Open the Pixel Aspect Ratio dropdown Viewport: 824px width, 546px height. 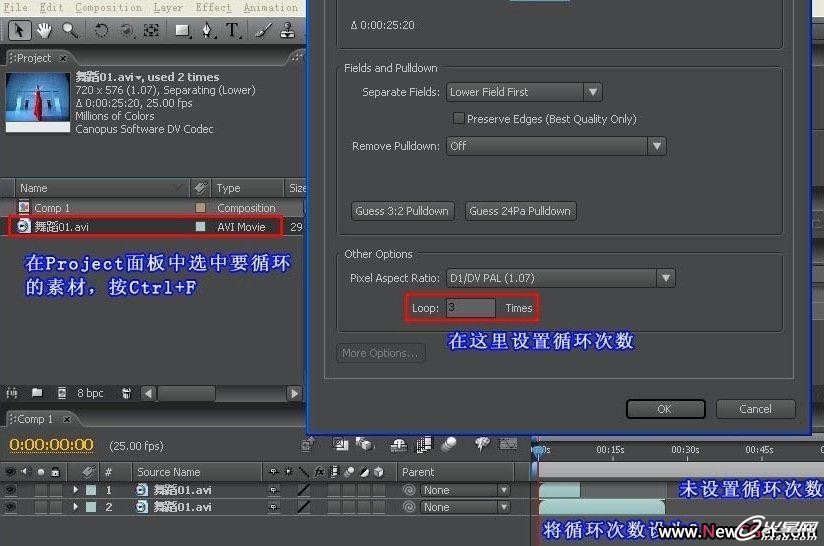pyautogui.click(x=561, y=278)
